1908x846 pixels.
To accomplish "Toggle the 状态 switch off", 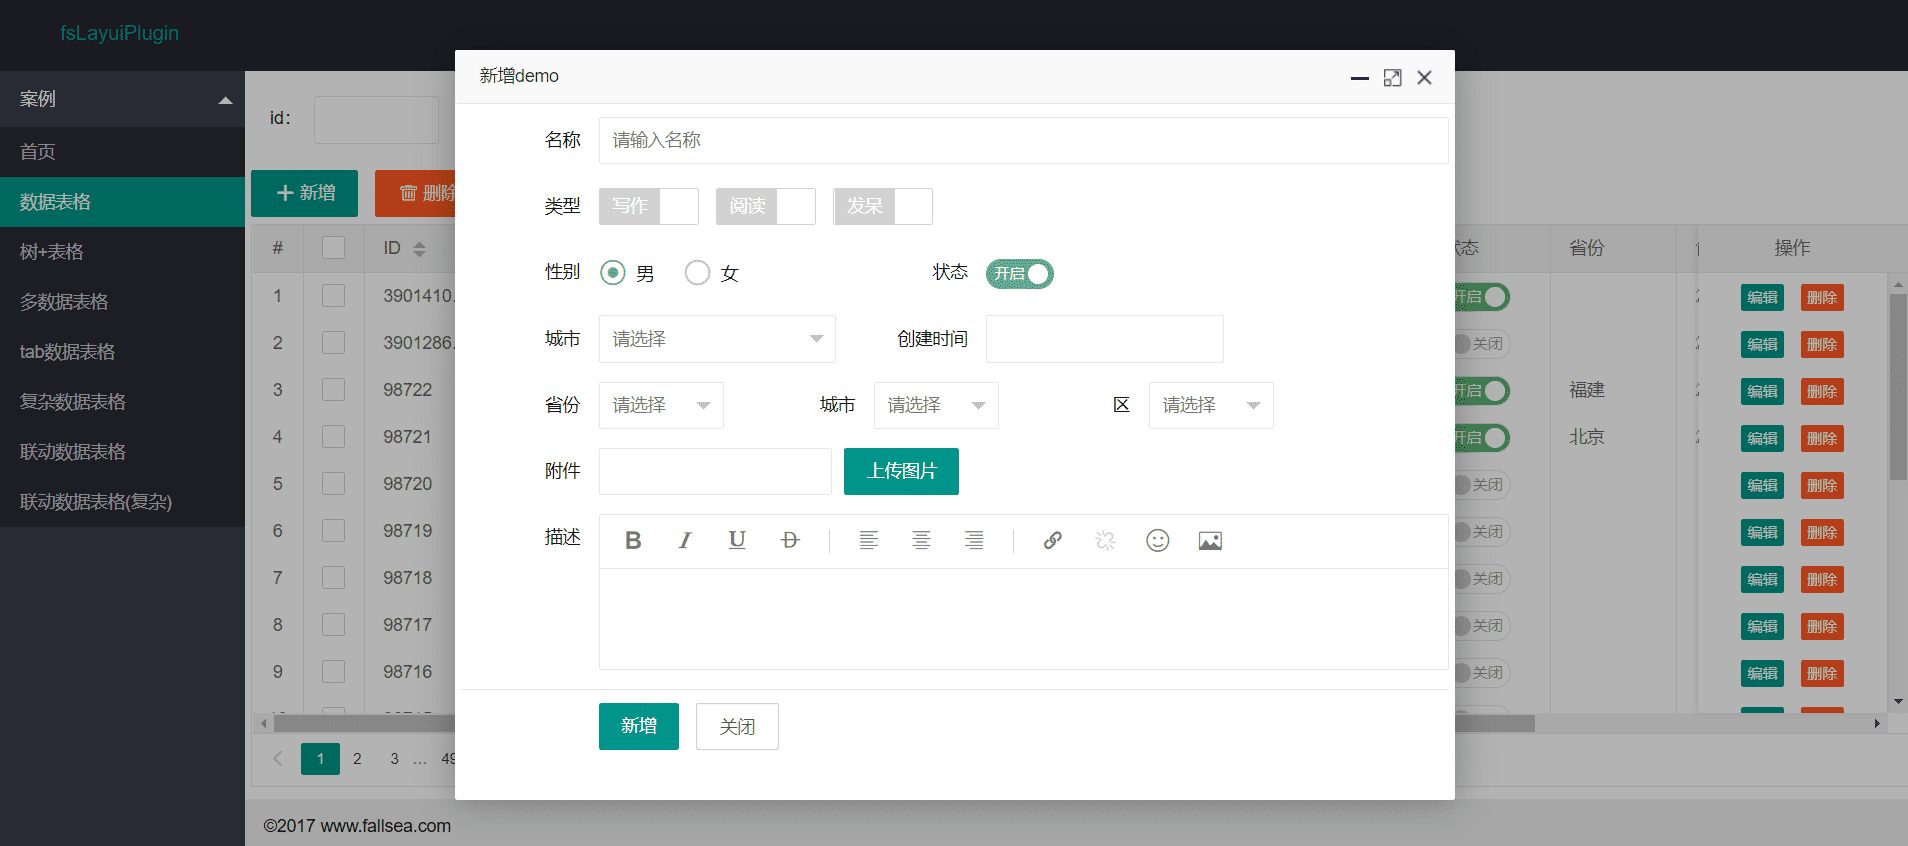I will point(1019,274).
